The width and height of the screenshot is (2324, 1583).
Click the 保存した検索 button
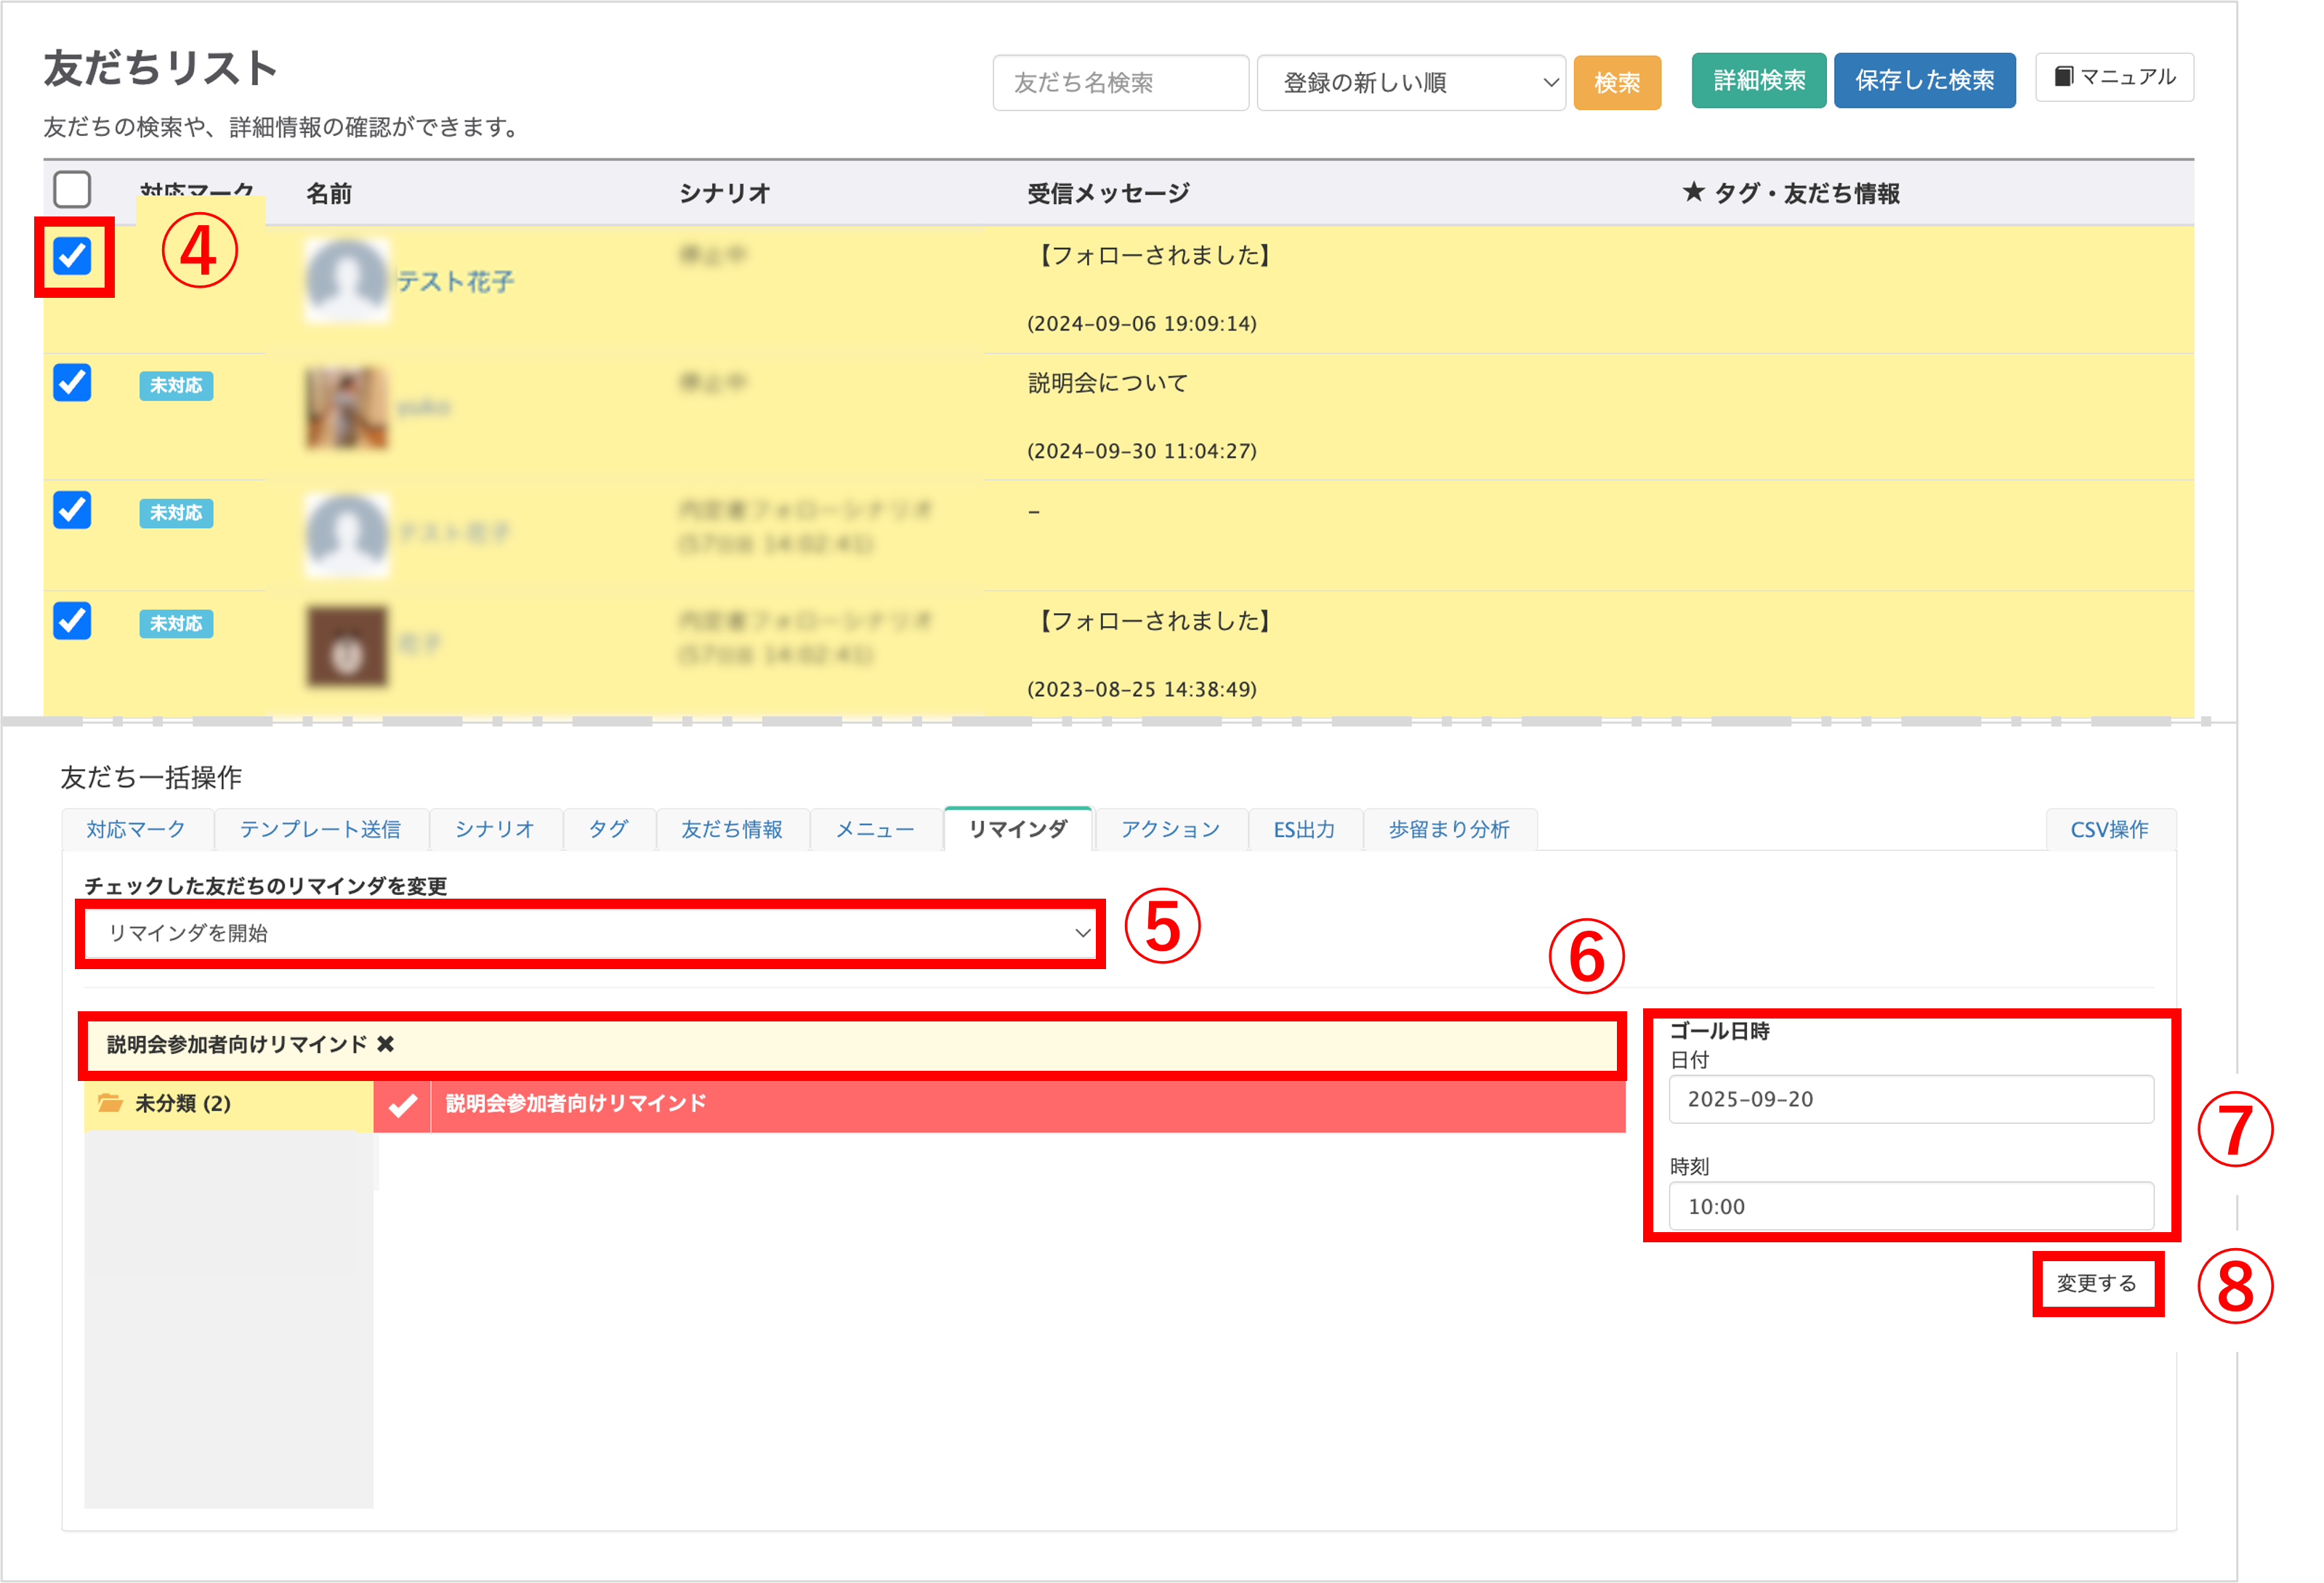click(1925, 80)
